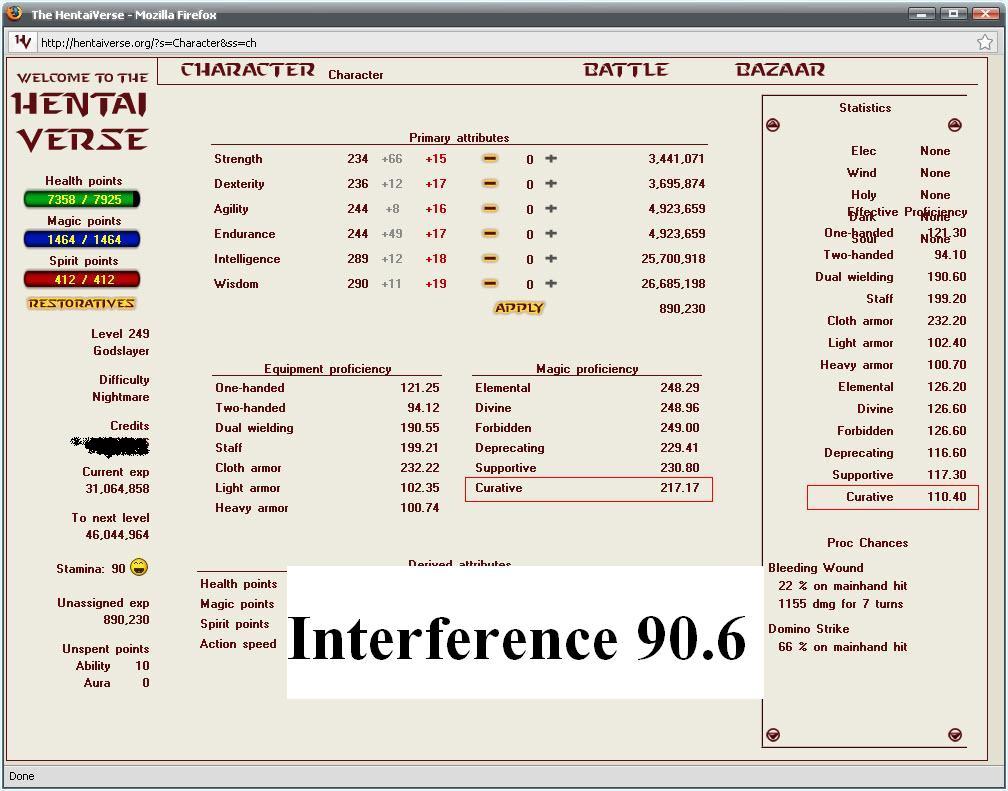Click the Dual wielding proficiency value 190.55
This screenshot has width=1008, height=791.
click(420, 428)
